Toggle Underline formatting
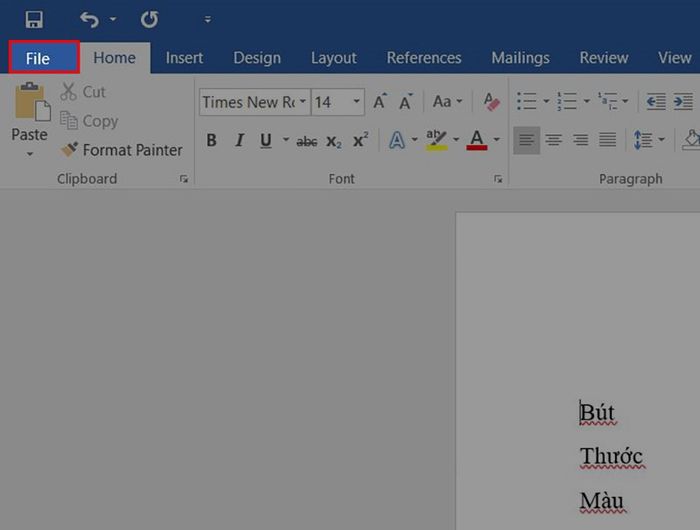The height and width of the screenshot is (530, 700). point(266,140)
